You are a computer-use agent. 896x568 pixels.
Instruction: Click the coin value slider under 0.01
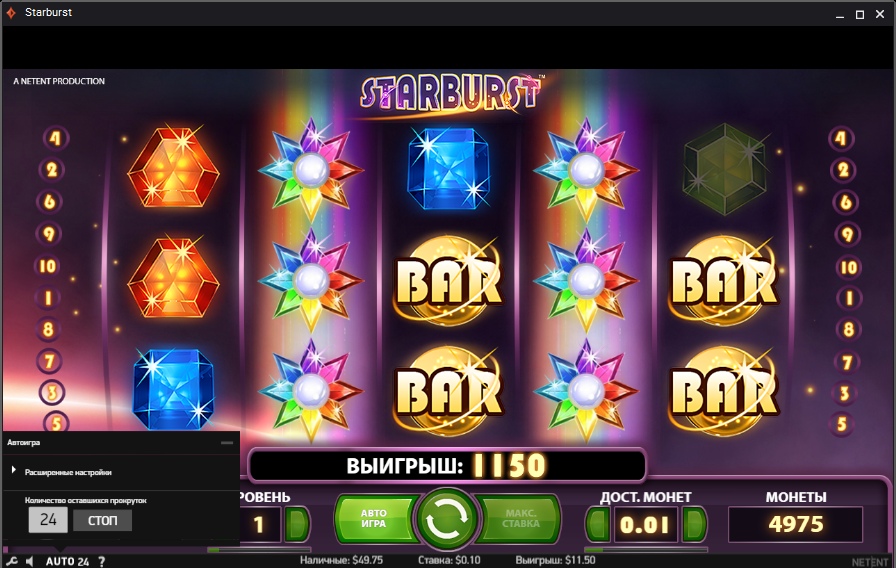(x=646, y=550)
